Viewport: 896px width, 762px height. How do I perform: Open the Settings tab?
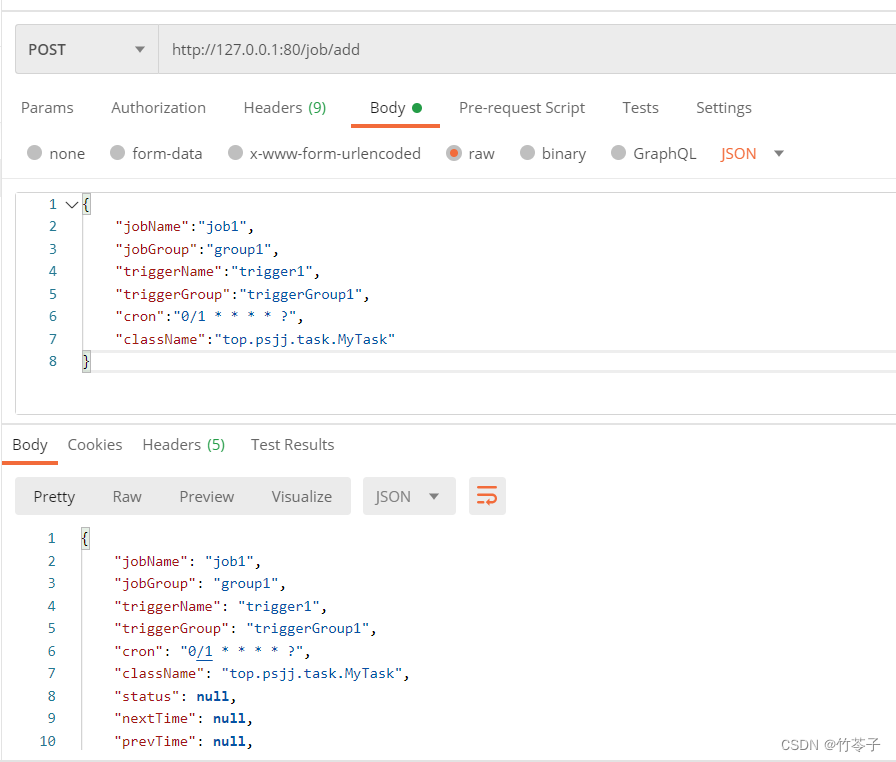pos(723,108)
